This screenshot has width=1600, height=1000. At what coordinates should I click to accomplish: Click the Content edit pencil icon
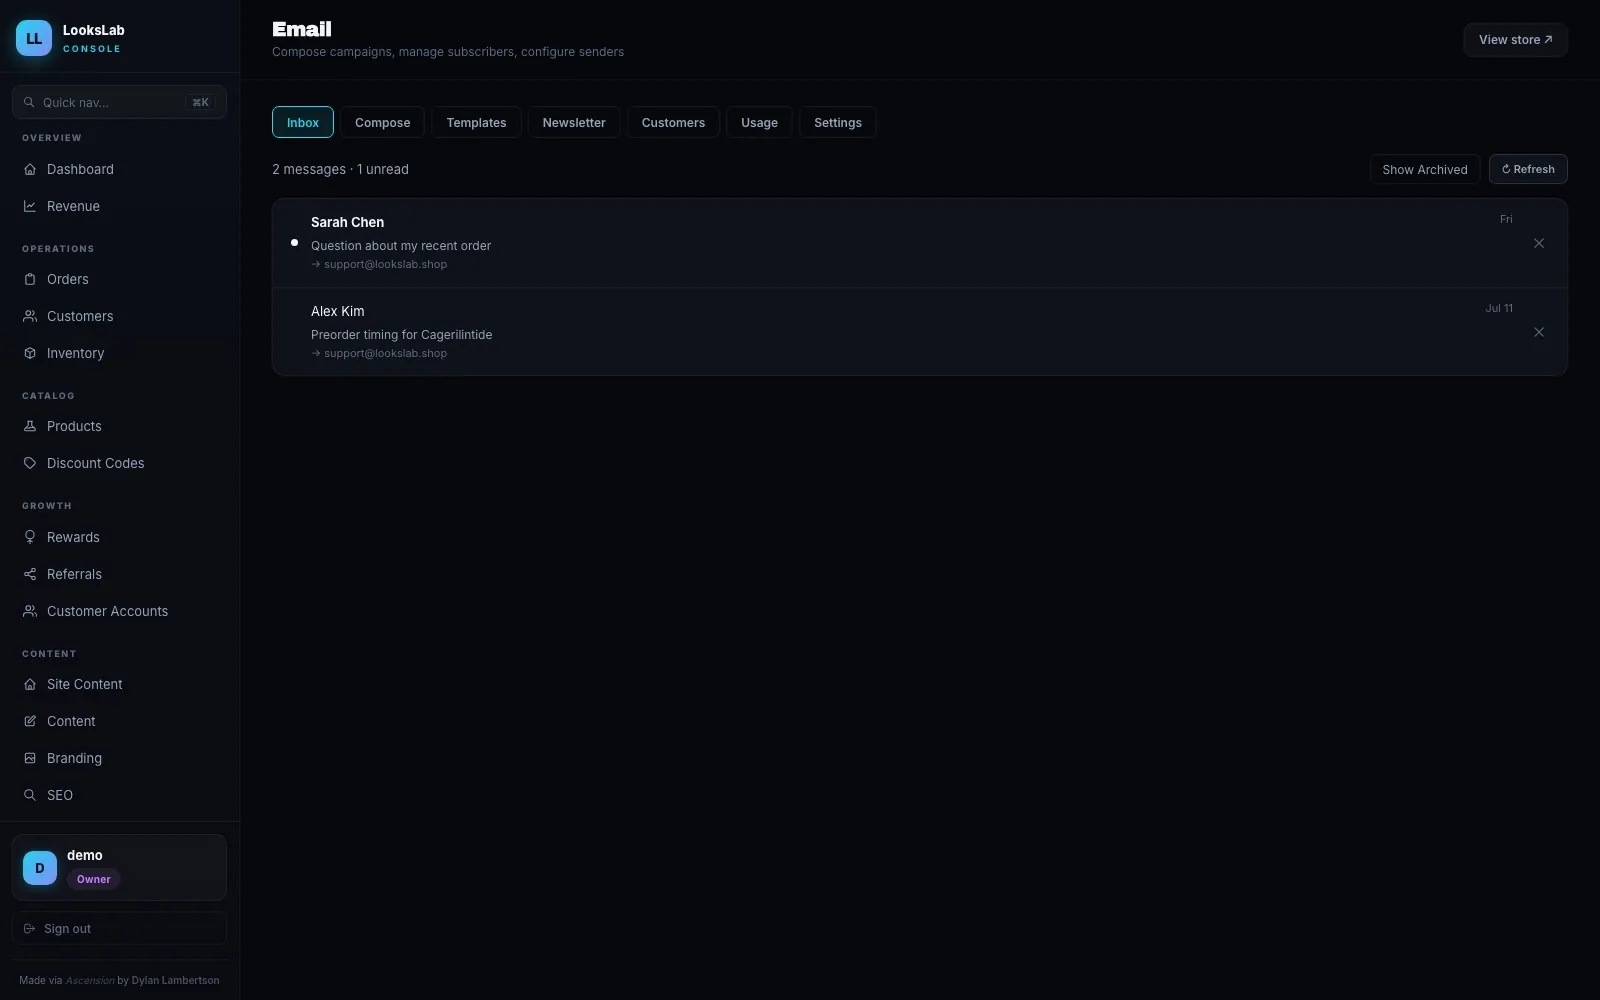(x=30, y=721)
